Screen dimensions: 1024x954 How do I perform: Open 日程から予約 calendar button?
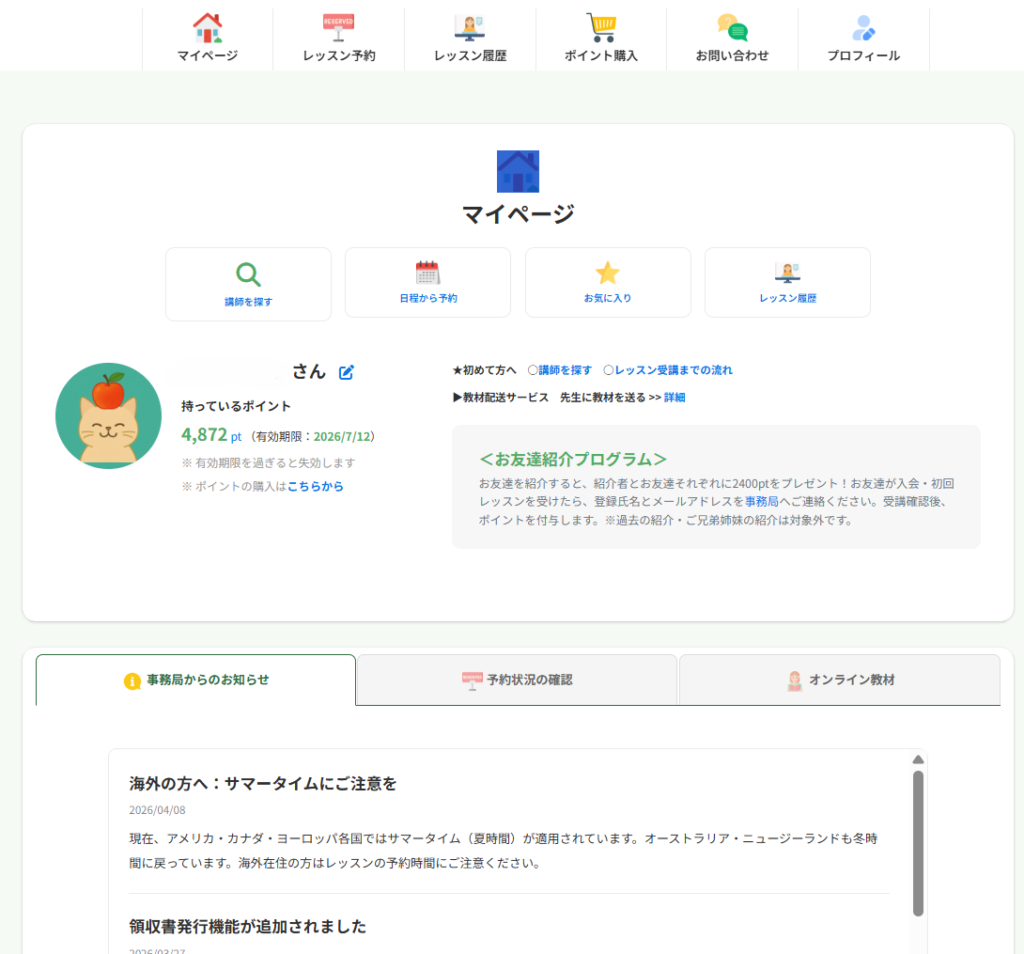(427, 283)
